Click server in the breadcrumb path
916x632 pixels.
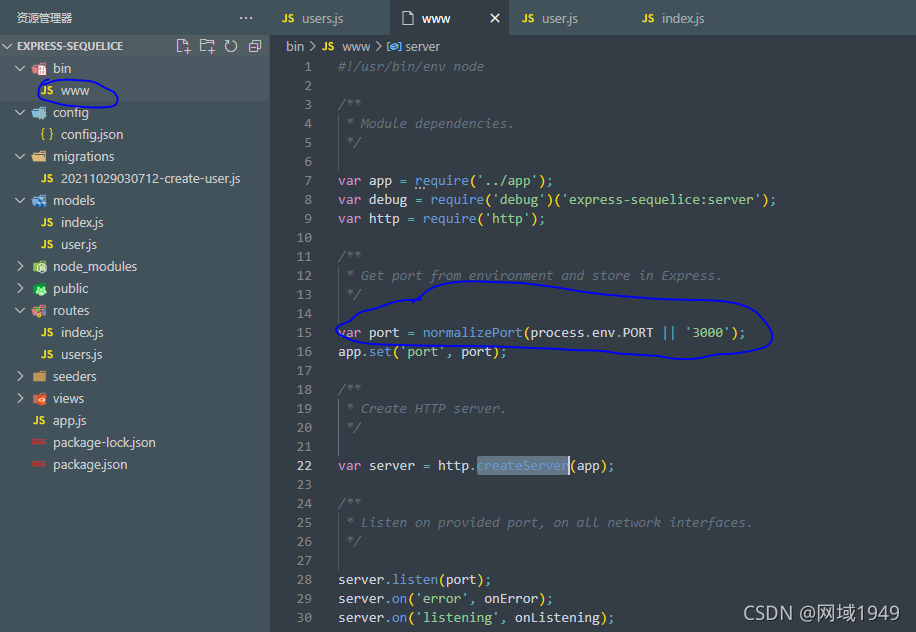[422, 47]
